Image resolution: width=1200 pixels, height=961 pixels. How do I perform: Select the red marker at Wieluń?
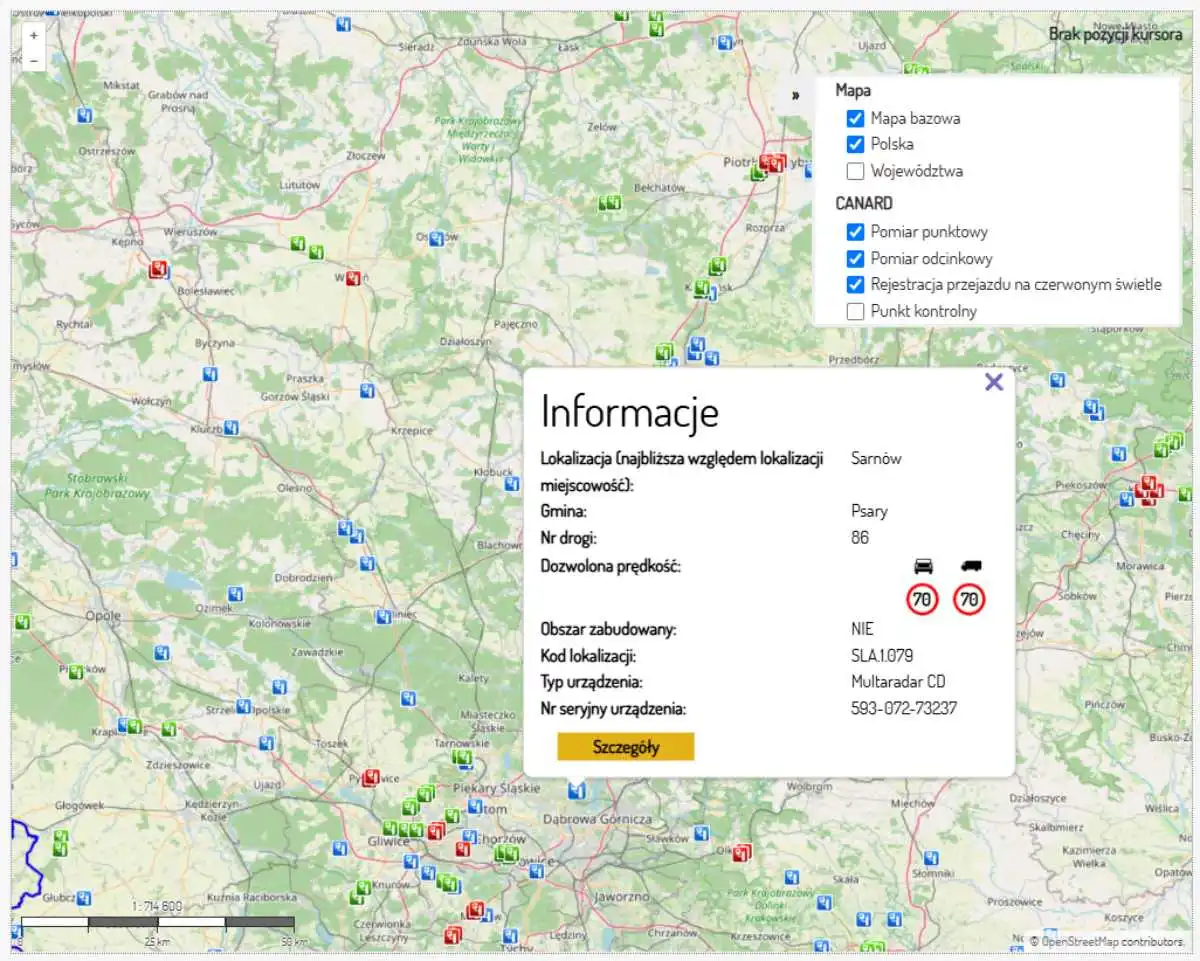point(353,278)
